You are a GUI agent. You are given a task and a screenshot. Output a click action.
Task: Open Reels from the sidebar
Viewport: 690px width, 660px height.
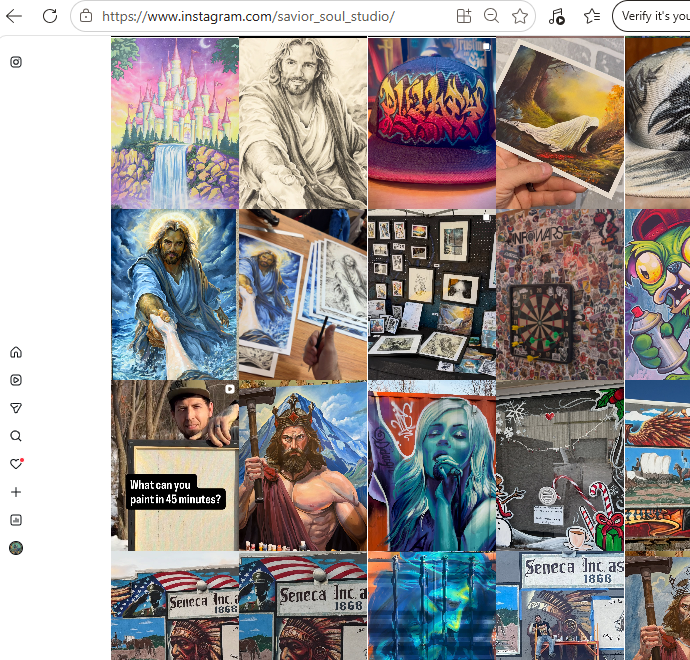[x=16, y=380]
